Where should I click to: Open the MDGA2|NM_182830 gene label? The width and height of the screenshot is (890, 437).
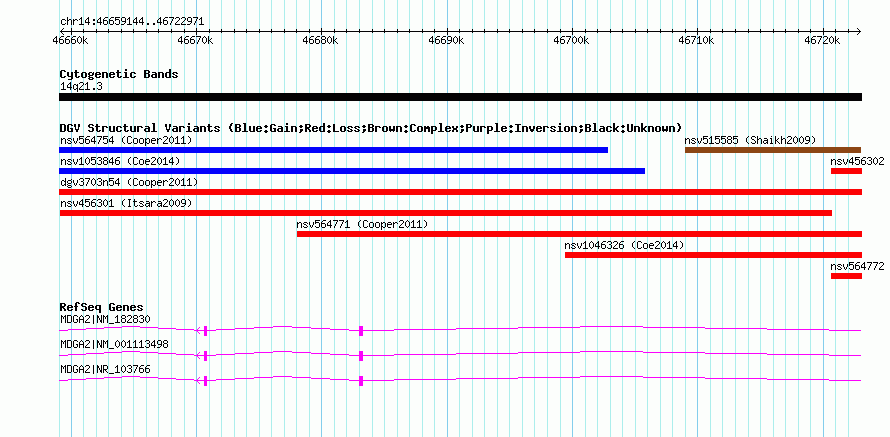point(106,320)
